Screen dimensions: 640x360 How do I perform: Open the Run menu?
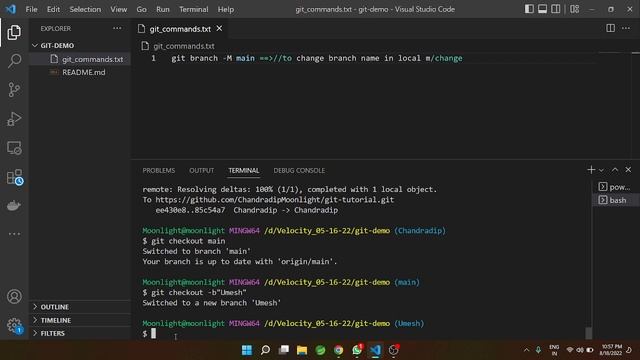(x=162, y=9)
